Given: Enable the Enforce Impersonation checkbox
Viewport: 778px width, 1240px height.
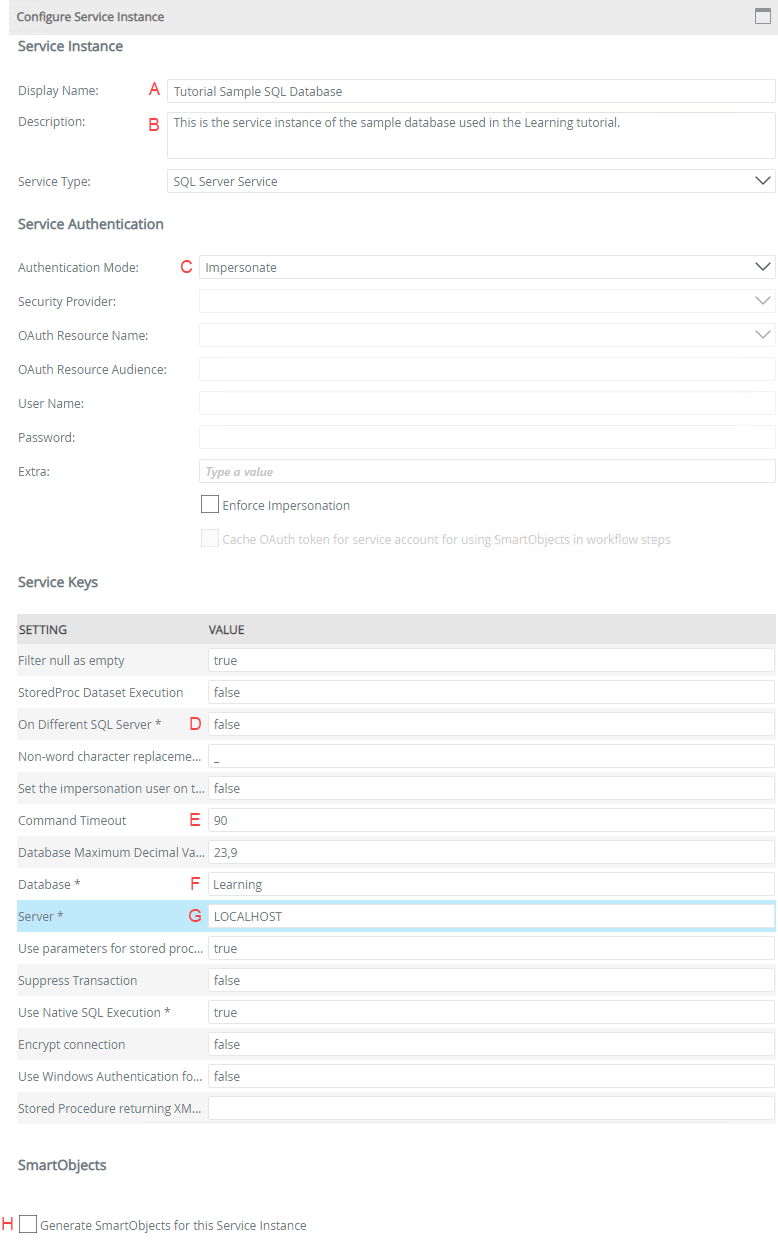Looking at the screenshot, I should [x=209, y=504].
